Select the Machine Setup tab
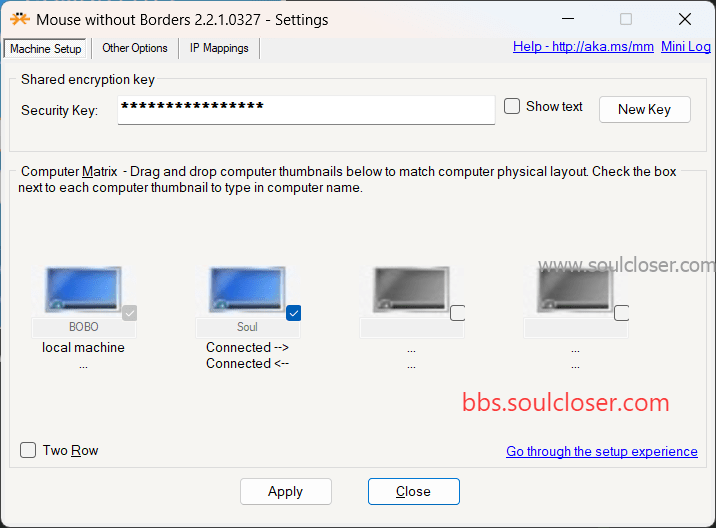Image resolution: width=716 pixels, height=528 pixels. coord(45,48)
